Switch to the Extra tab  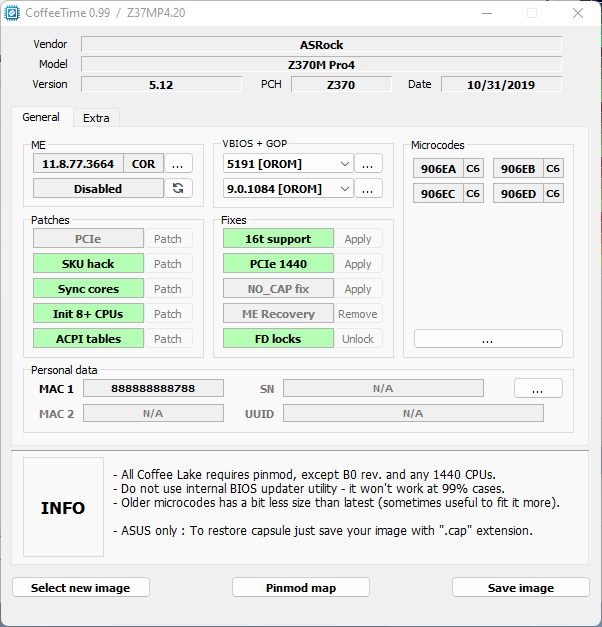click(96, 118)
